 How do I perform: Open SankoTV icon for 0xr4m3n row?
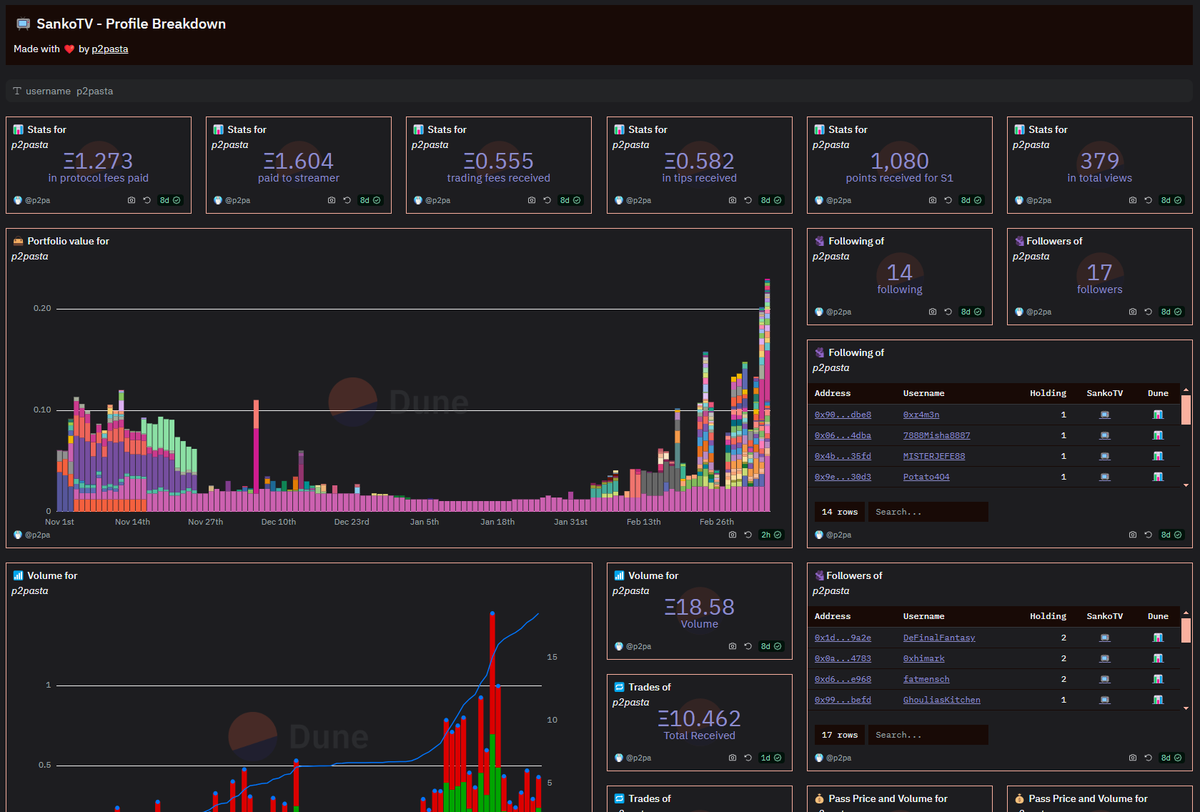point(1105,414)
